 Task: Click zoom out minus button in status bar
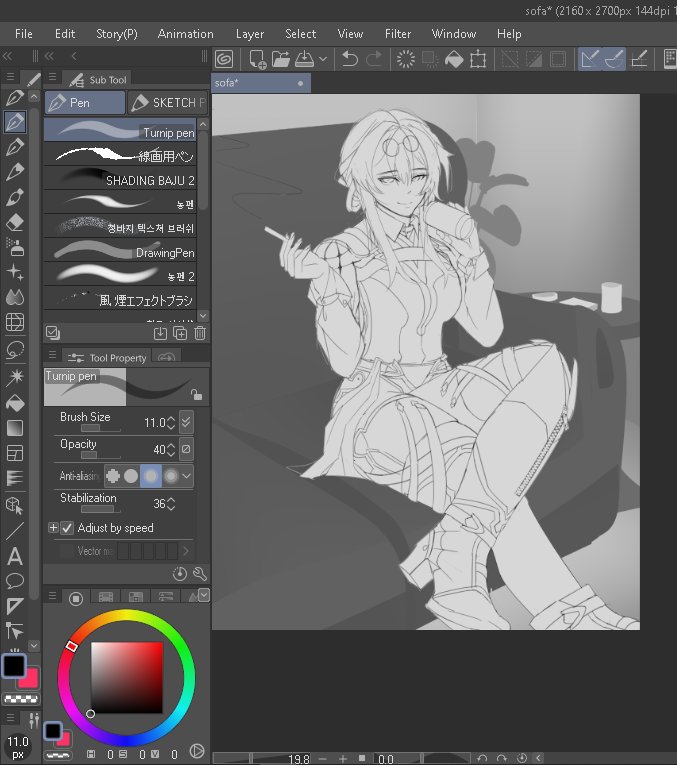pos(322,759)
